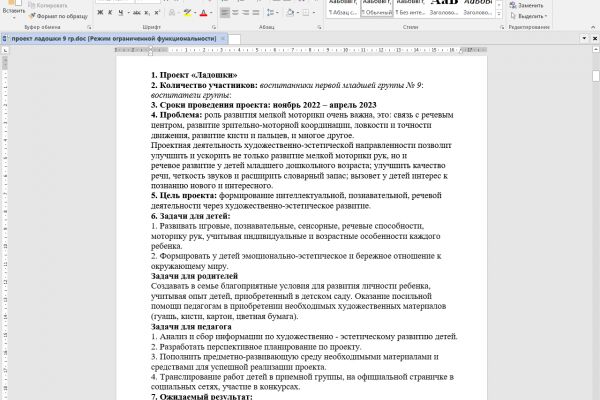
Task: Apply the Абзац с... style
Action: pyautogui.click(x=342, y=9)
